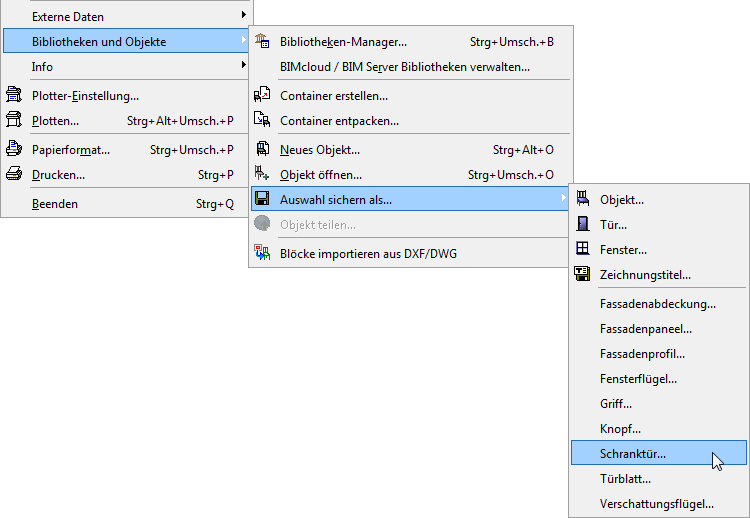Click the window icon beside Fenster...
This screenshot has width=750, height=518.
[583, 248]
